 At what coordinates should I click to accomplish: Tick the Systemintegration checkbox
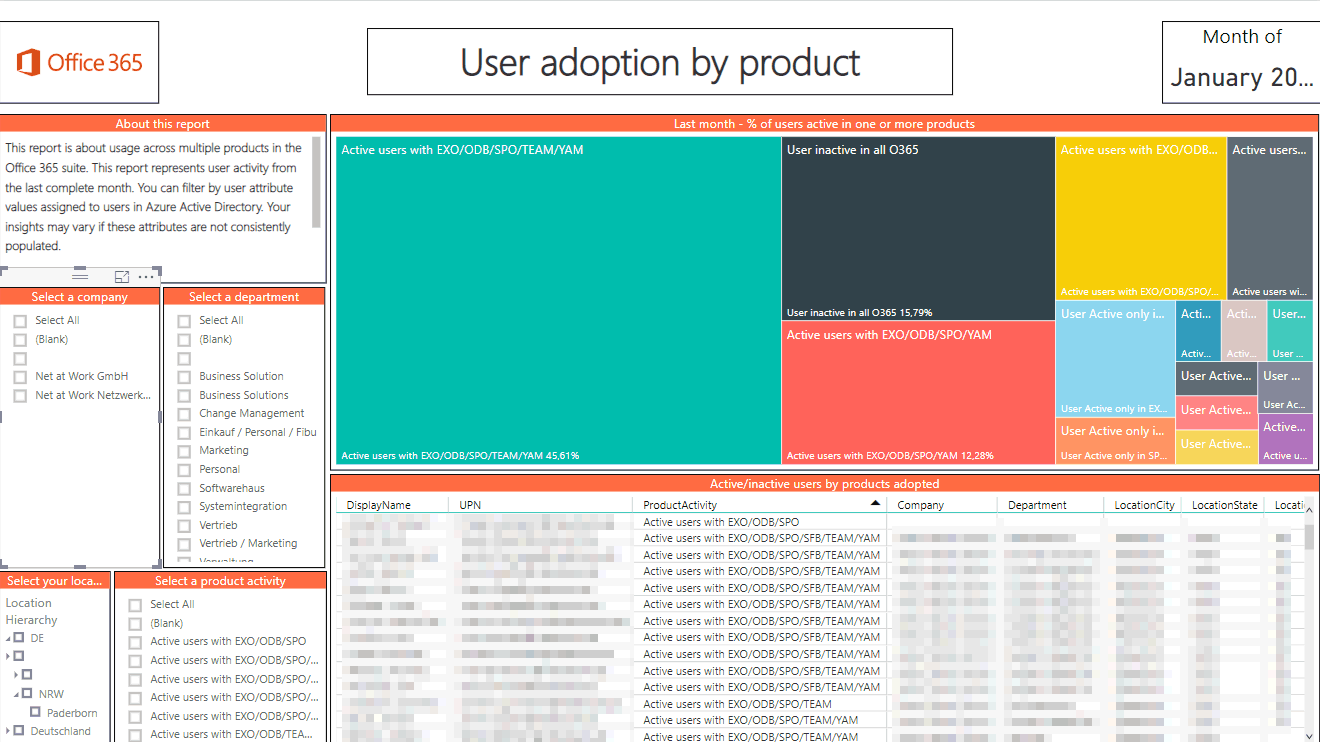point(184,507)
